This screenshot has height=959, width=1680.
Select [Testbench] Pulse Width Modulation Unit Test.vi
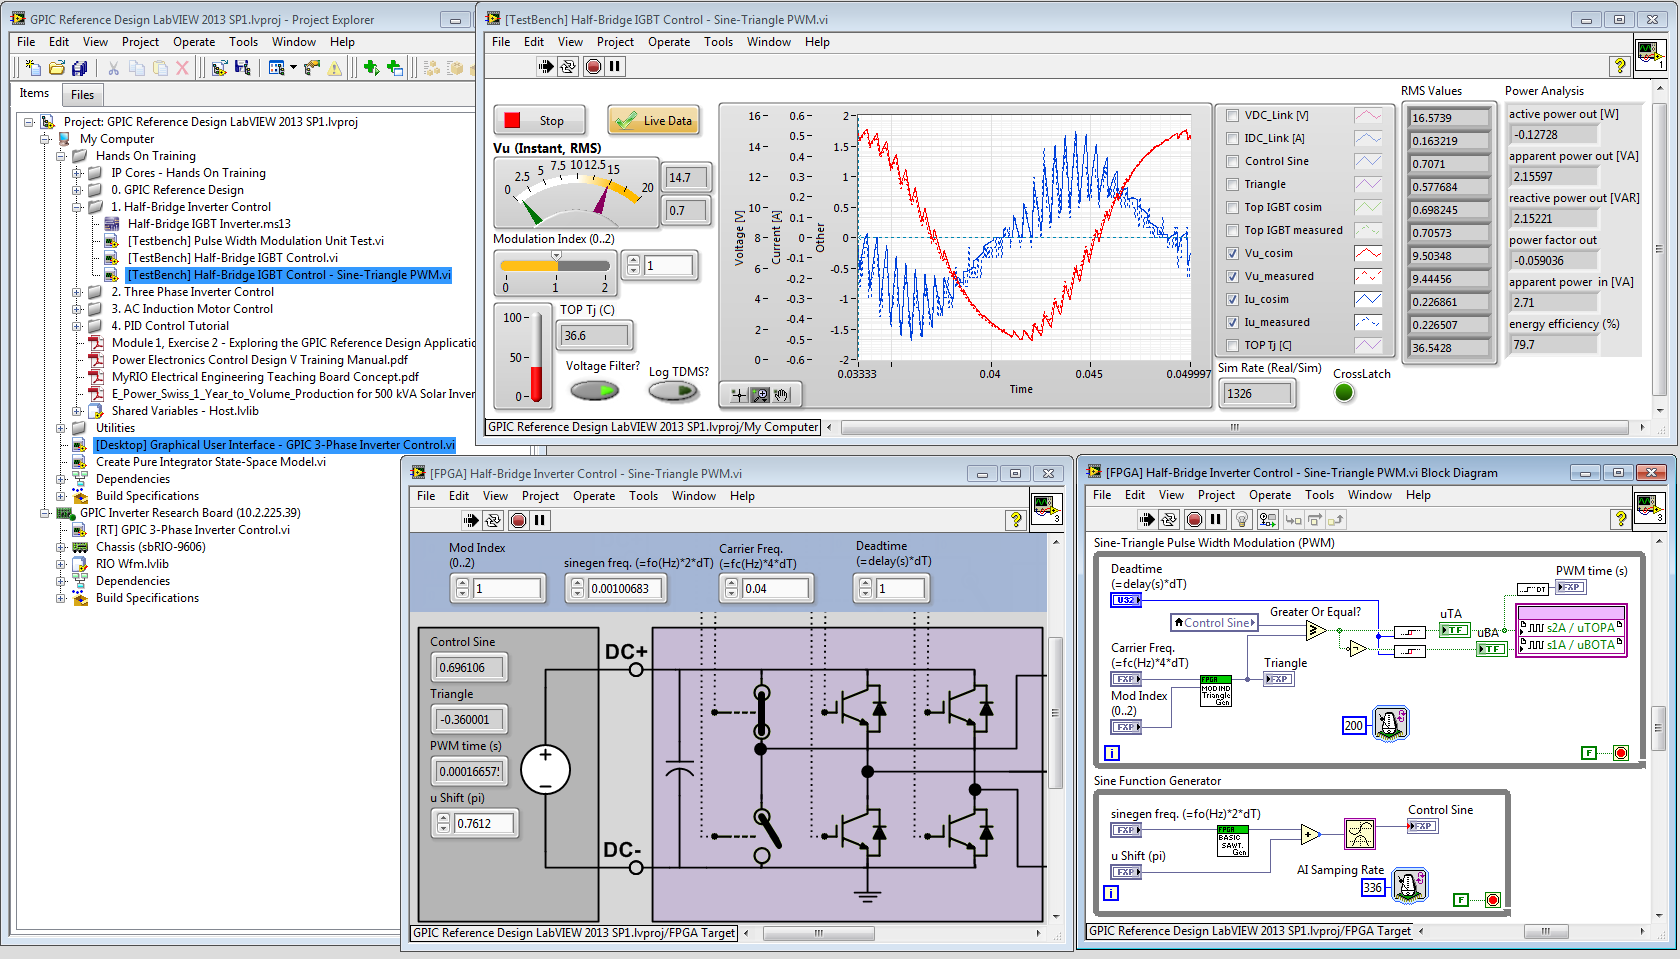tap(255, 241)
